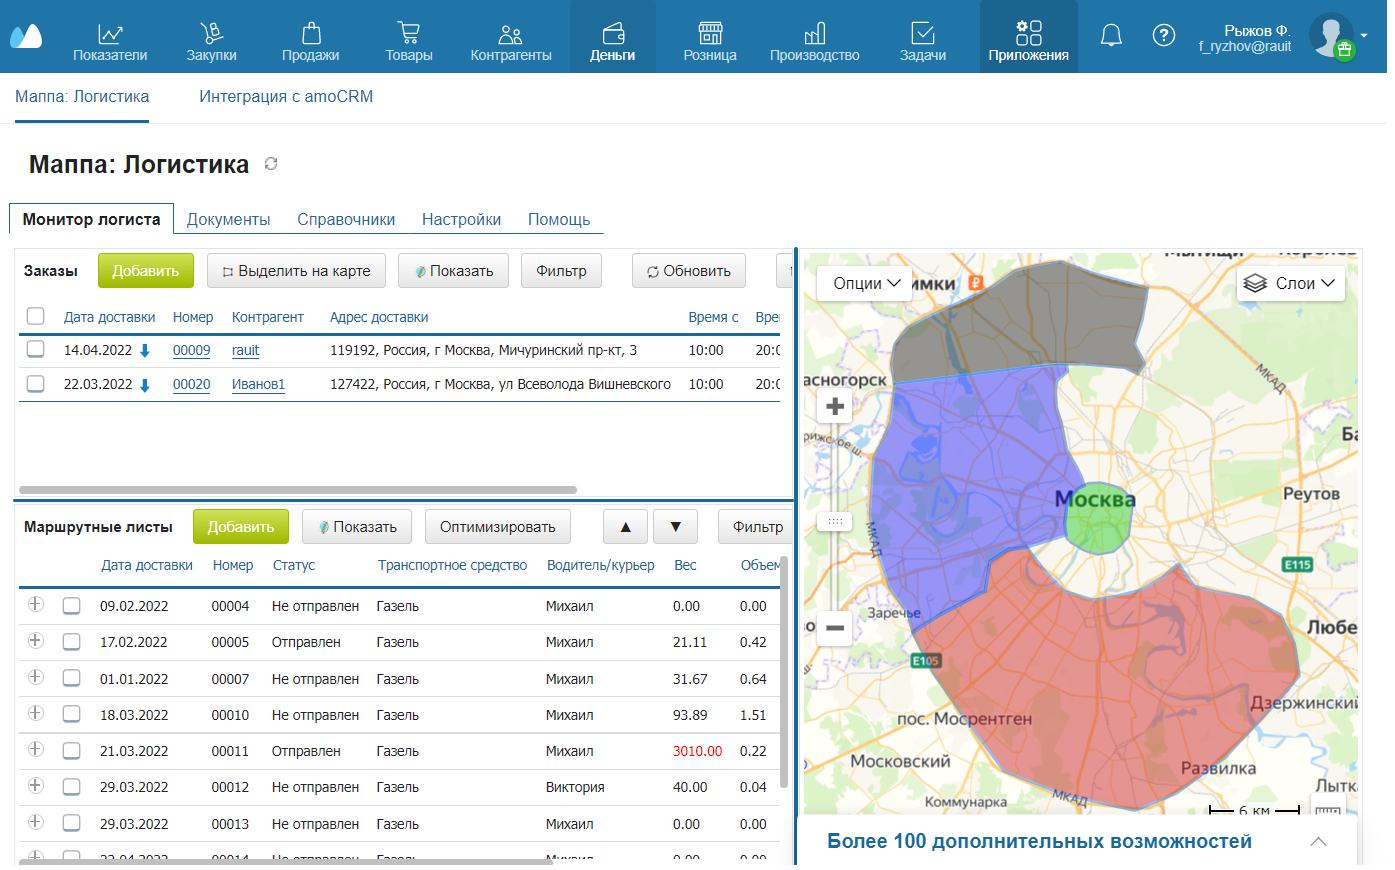Move route sheet up with up arrow

pos(626,527)
